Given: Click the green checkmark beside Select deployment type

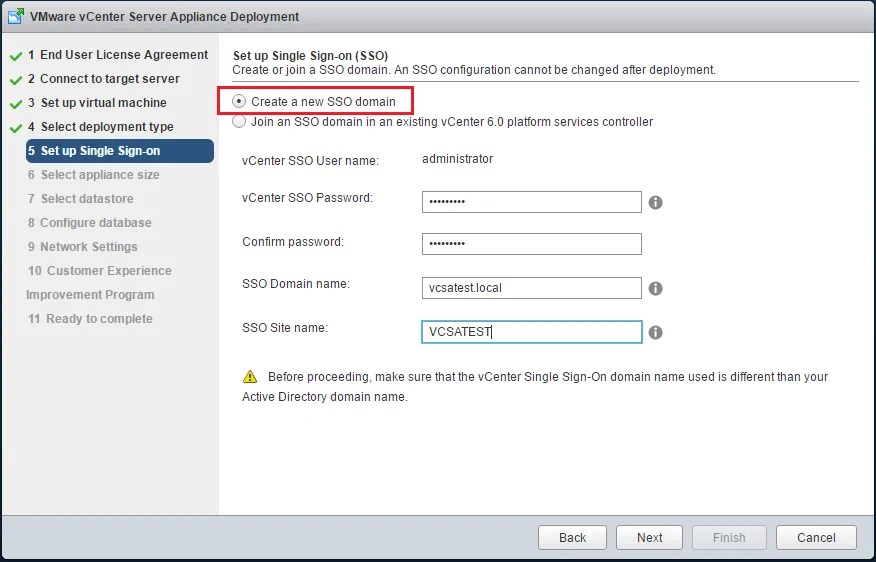Looking at the screenshot, I should (x=16, y=127).
